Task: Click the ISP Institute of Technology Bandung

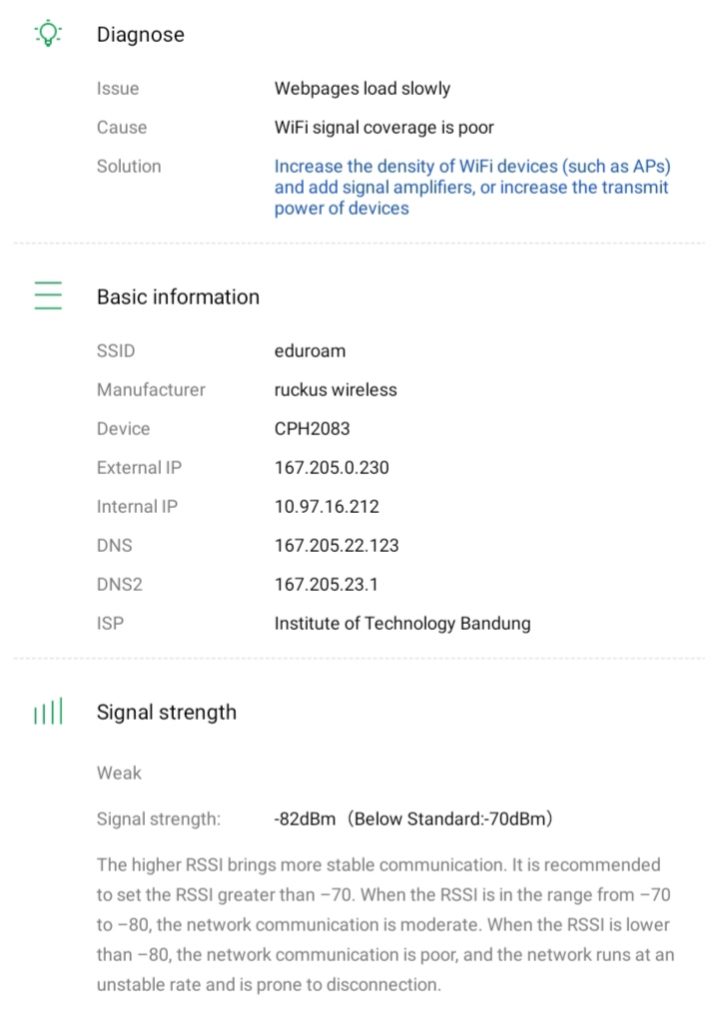Action: pos(402,623)
